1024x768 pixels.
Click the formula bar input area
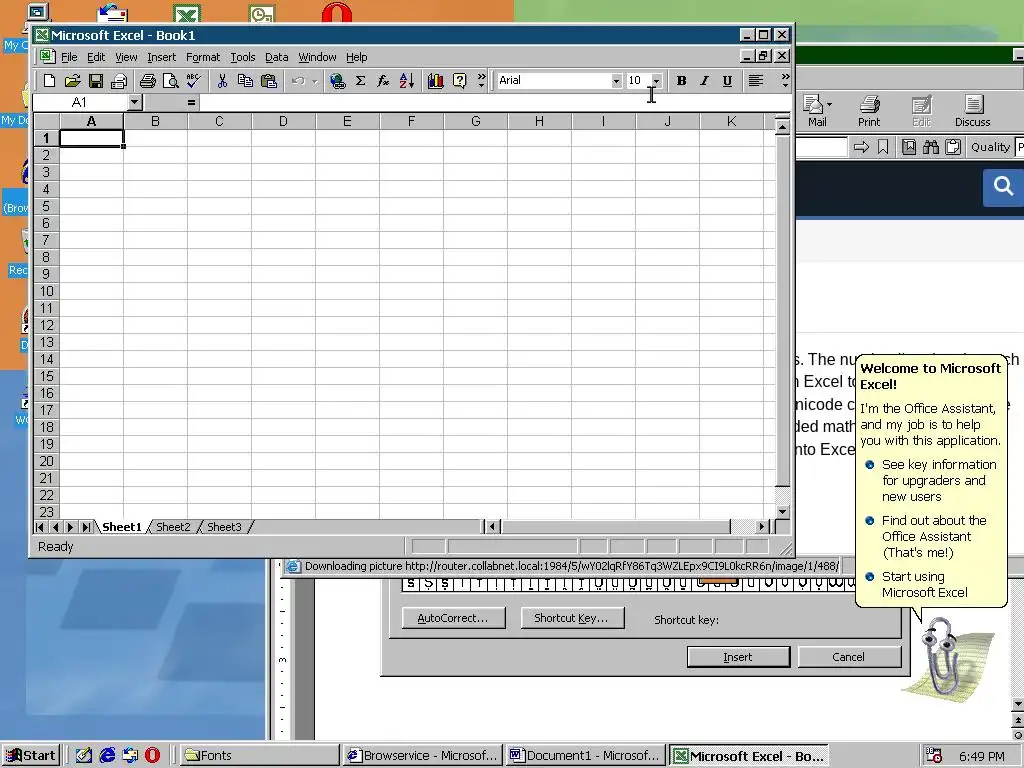point(494,103)
